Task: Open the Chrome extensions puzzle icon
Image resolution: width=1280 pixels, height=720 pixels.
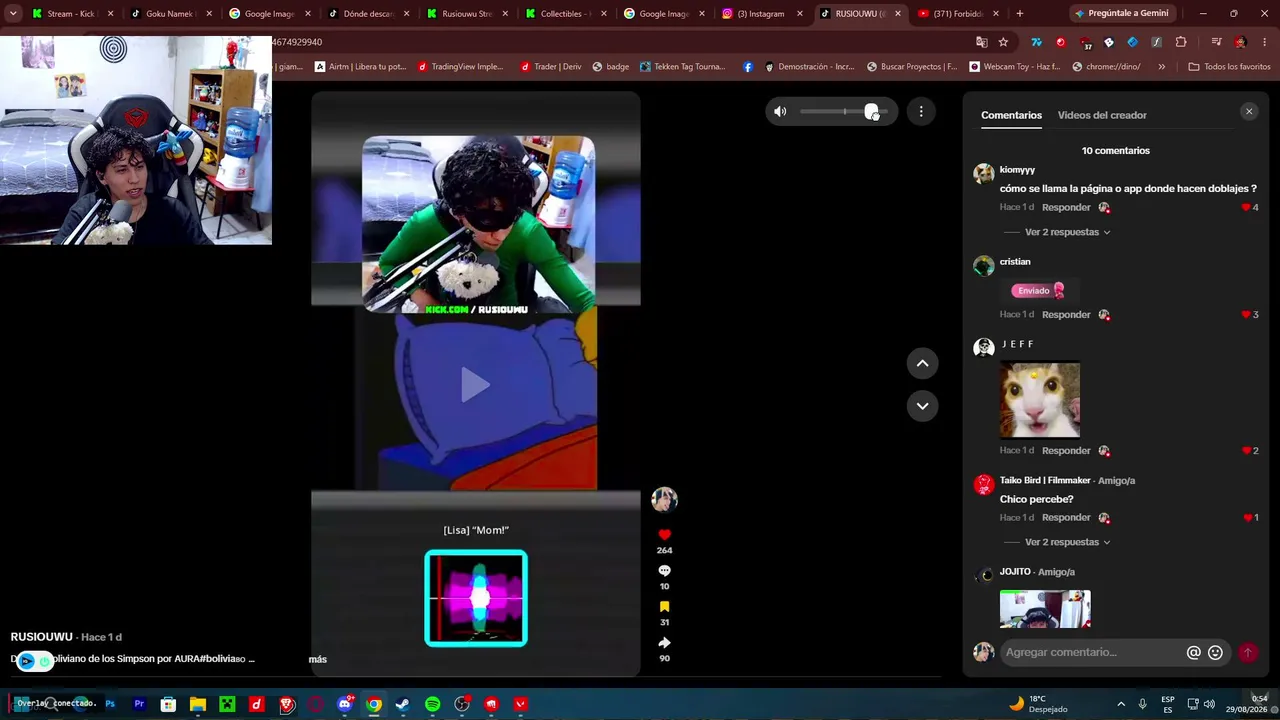Action: coord(1181,42)
